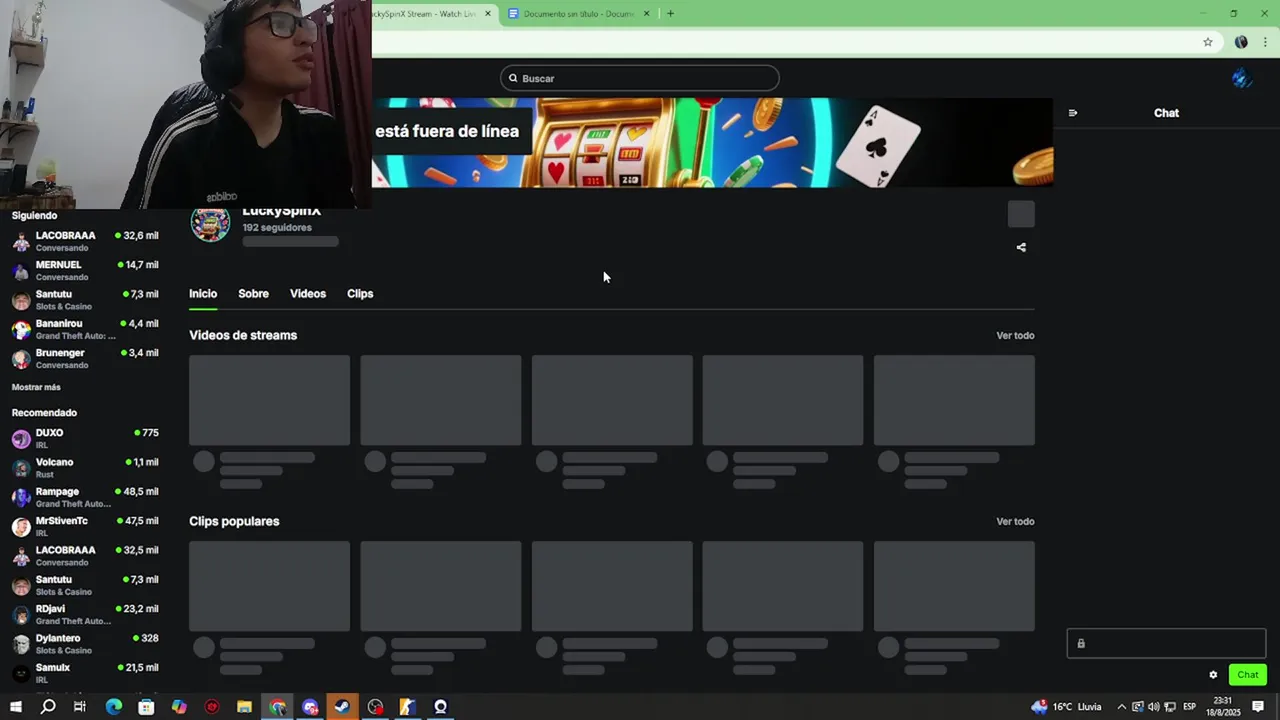Switch to the Inicio tab
1280x720 pixels.
pos(203,294)
